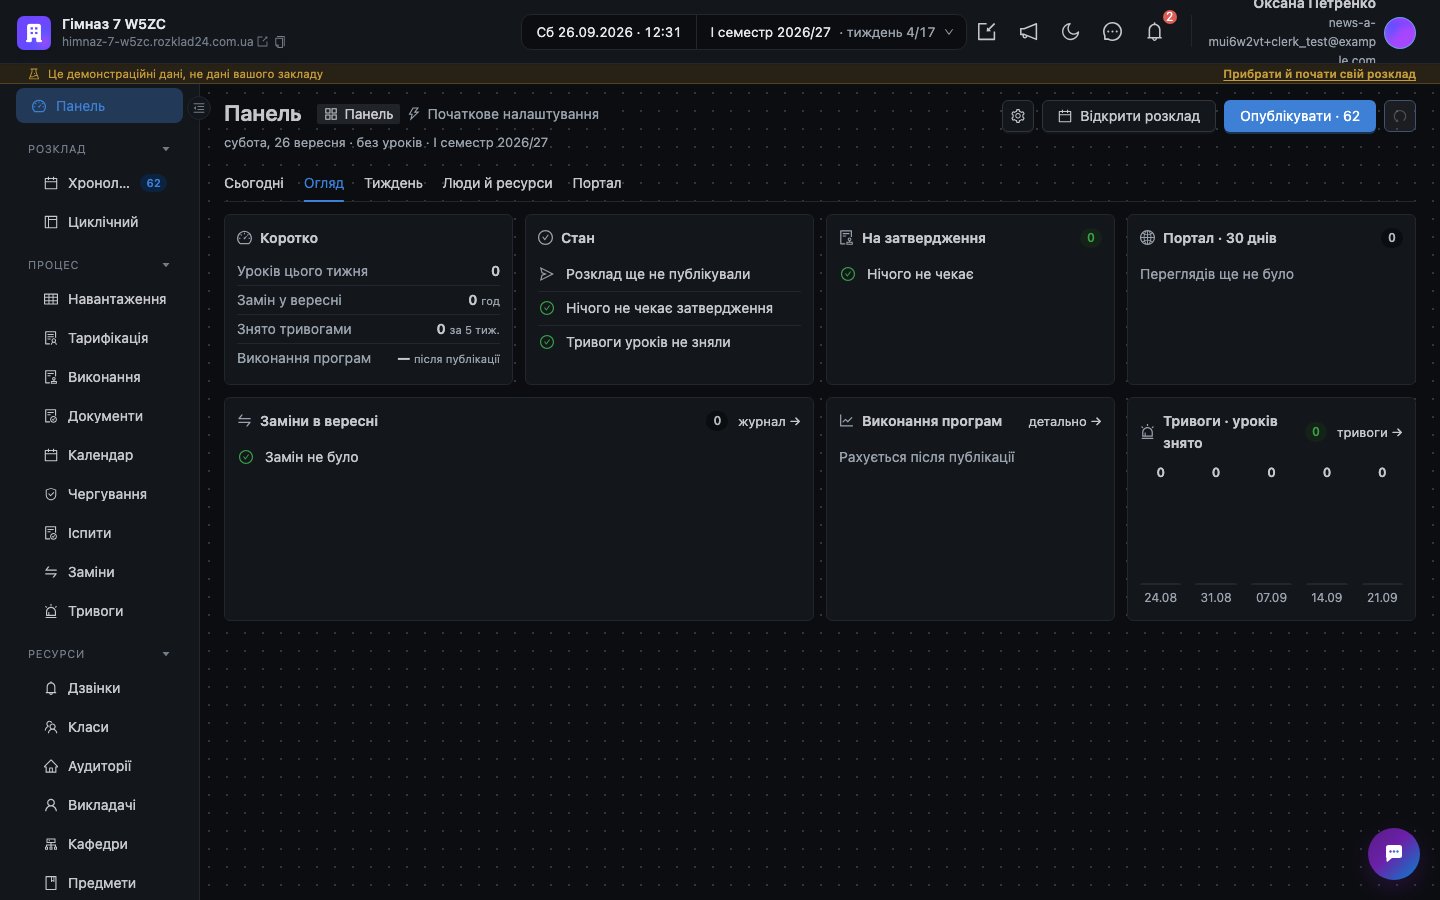Switch to the Сьогодні tab

tap(254, 183)
